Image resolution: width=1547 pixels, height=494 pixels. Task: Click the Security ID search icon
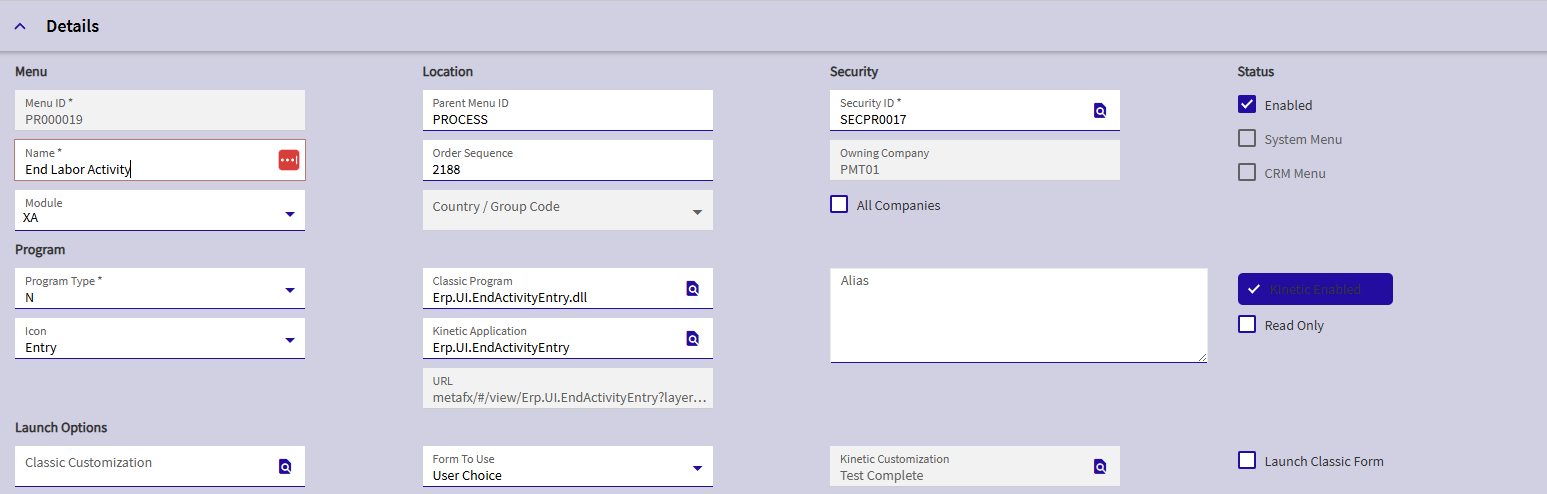coord(1100,111)
